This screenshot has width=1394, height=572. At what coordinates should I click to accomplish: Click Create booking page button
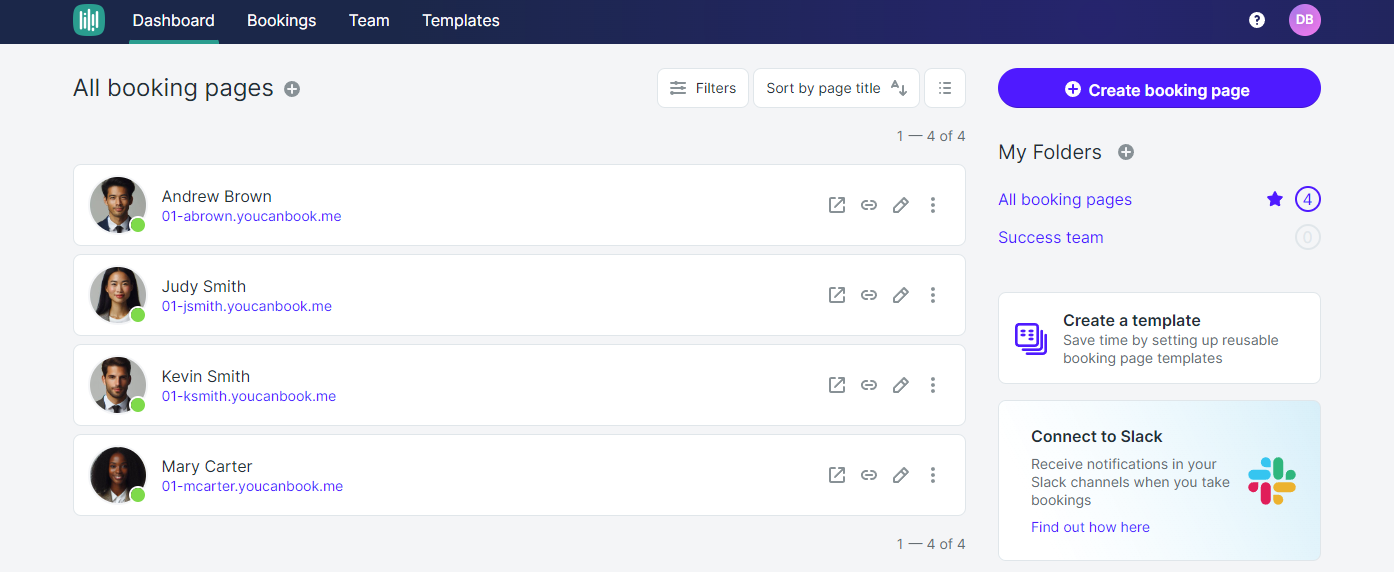pyautogui.click(x=1159, y=88)
